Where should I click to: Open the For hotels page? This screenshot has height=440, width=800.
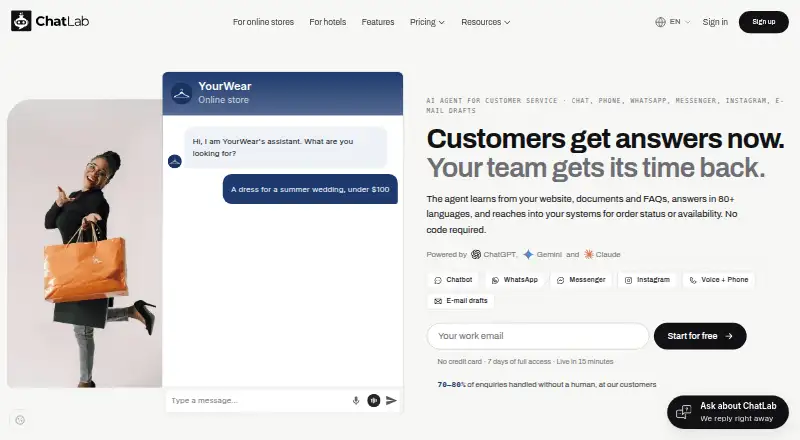click(328, 22)
